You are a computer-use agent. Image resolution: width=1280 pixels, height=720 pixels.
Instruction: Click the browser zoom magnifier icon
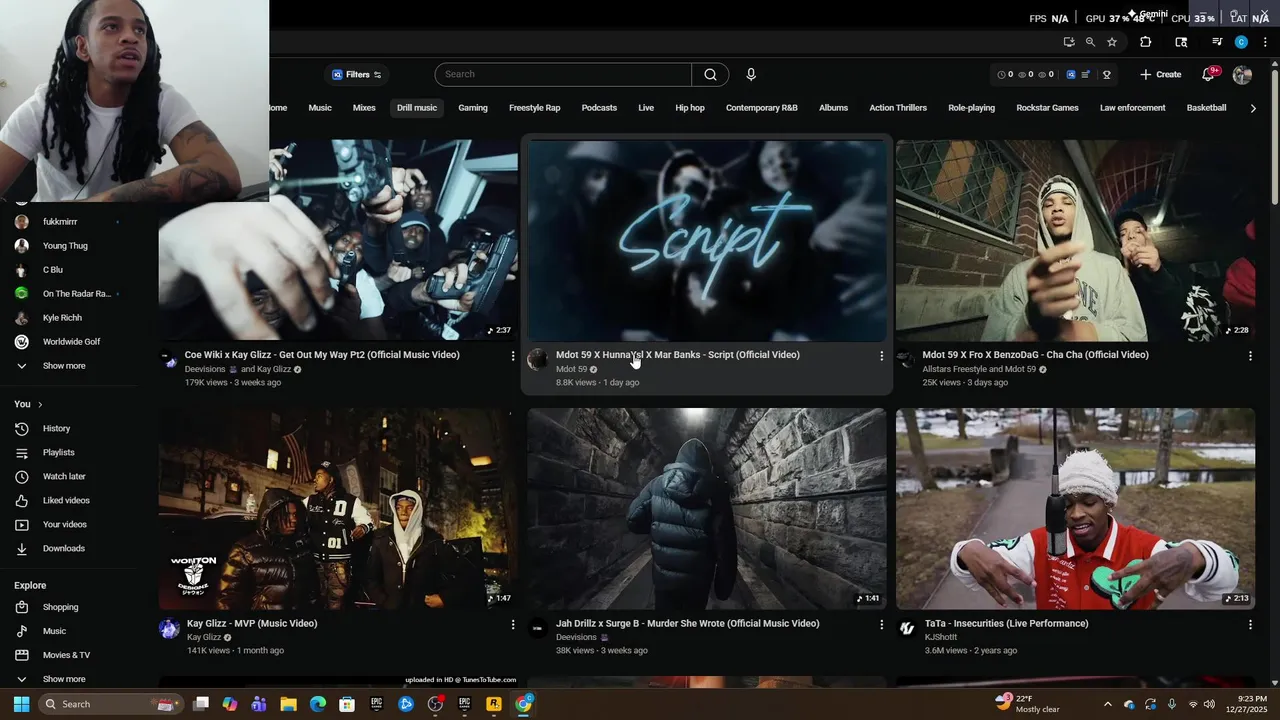tap(1090, 42)
